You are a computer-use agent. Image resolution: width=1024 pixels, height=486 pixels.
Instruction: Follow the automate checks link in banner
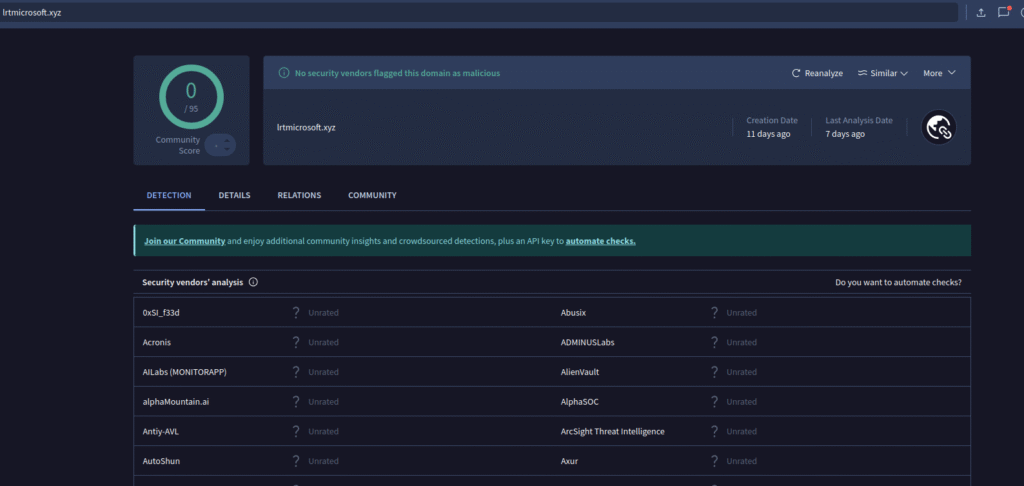coord(600,241)
